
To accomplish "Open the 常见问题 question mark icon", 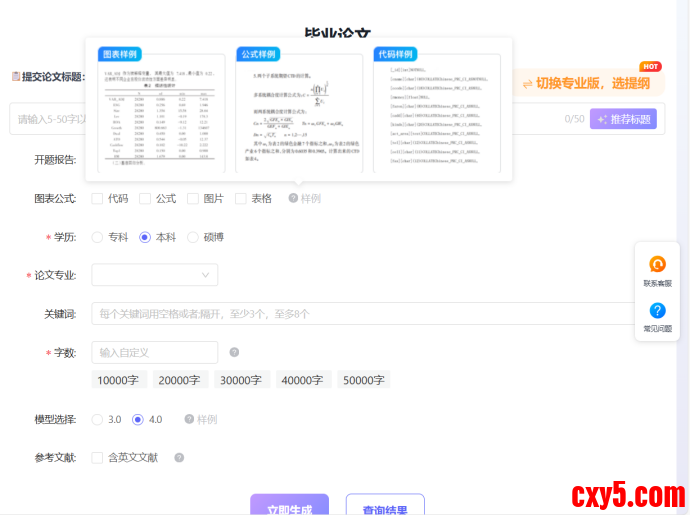I will pos(657,310).
